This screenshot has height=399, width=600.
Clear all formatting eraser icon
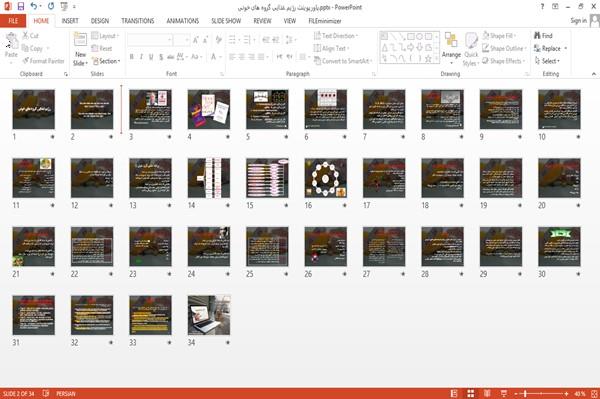(219, 40)
